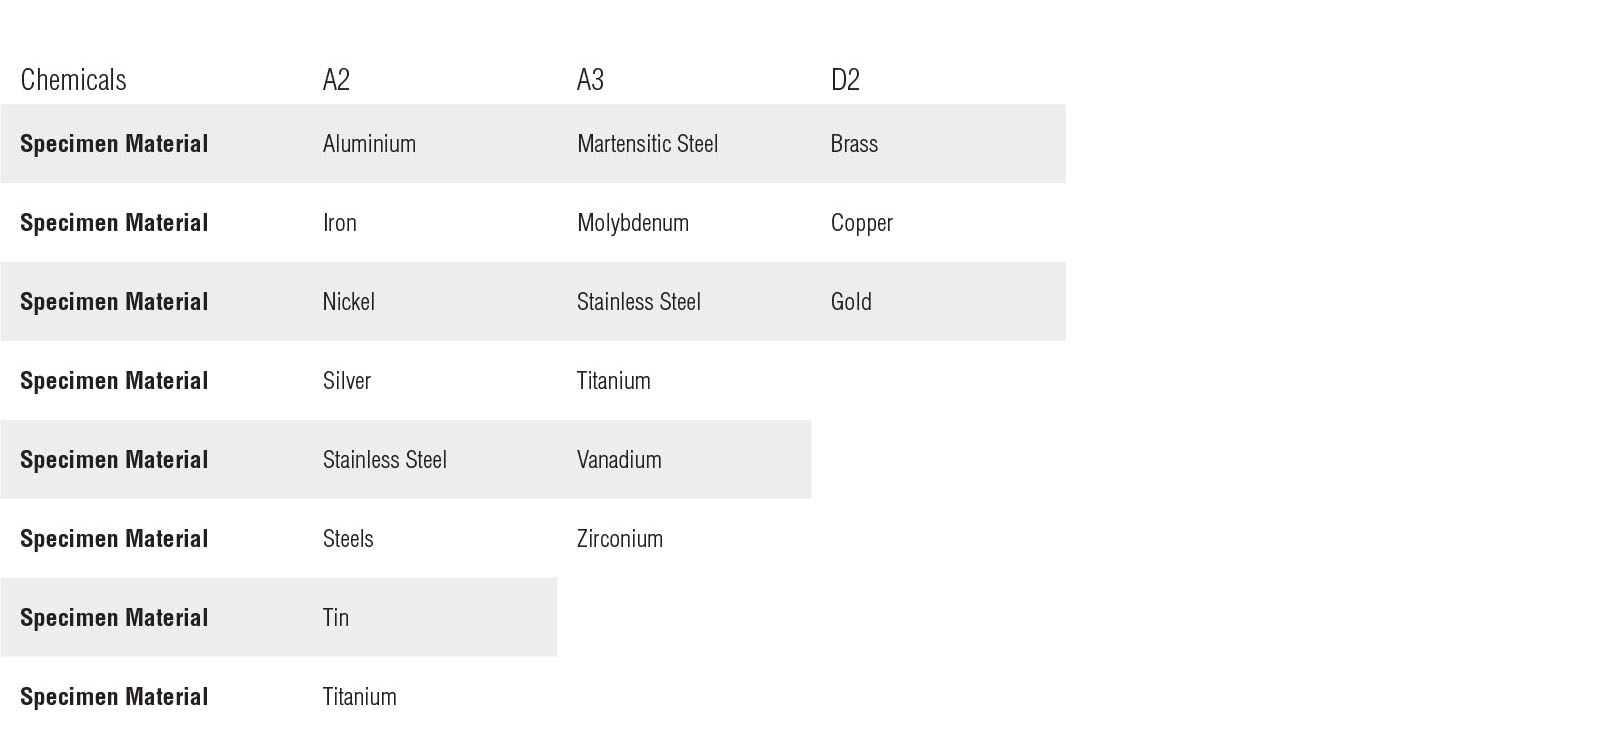Select the A3 column header
Image resolution: width=1600 pixels, height=740 pixels.
[590, 80]
